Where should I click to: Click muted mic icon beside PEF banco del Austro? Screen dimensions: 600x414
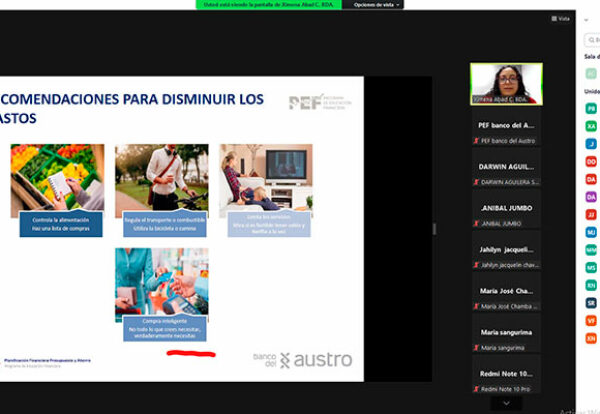coord(476,141)
